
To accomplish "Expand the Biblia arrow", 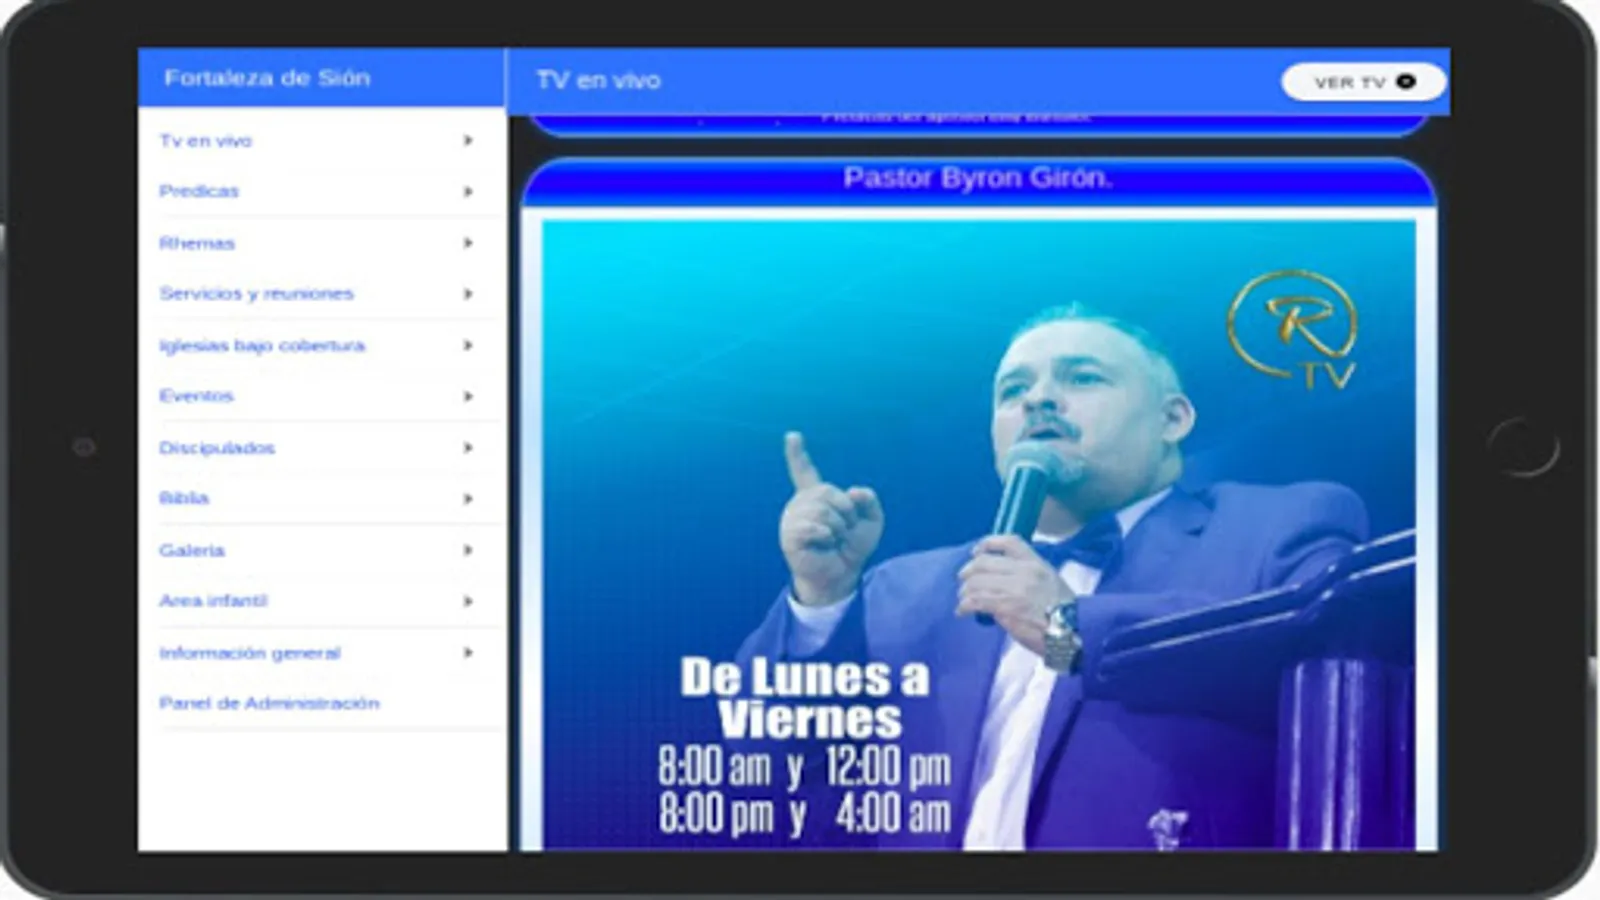I will coord(468,498).
